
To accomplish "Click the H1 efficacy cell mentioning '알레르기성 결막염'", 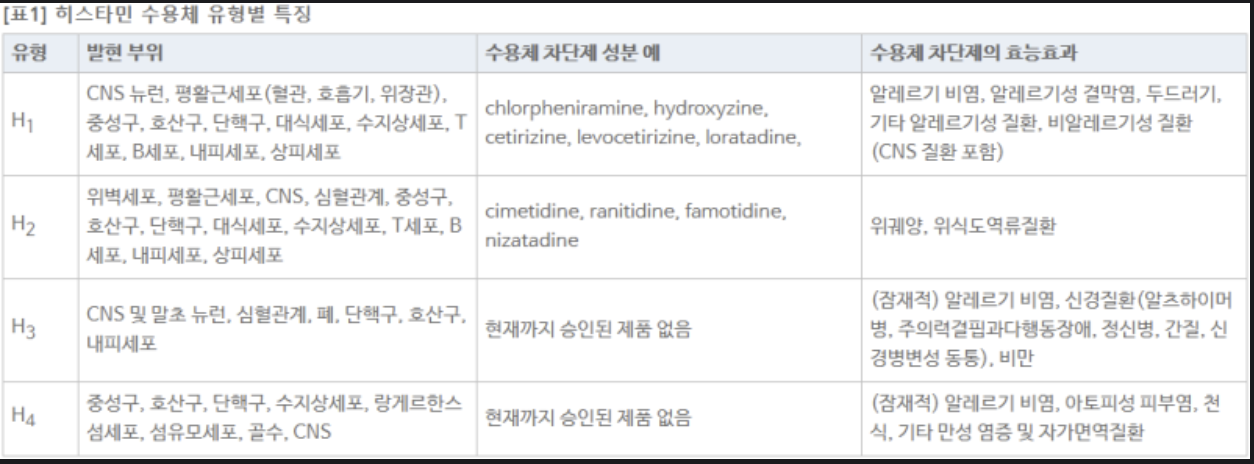I will click(x=1045, y=123).
